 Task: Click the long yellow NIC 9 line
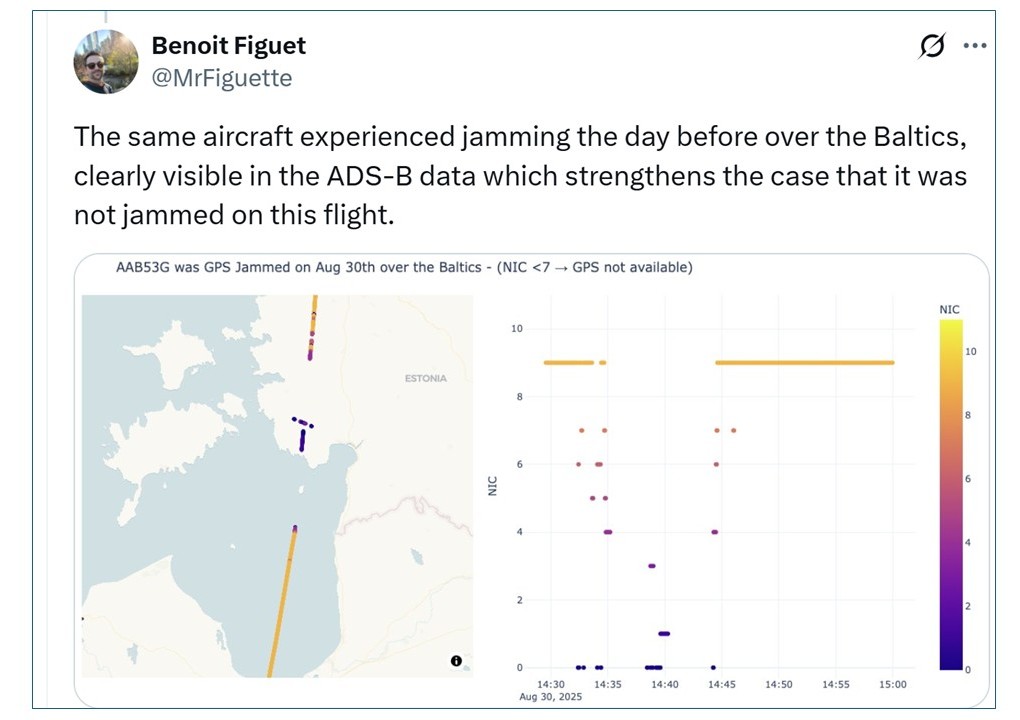(x=804, y=363)
